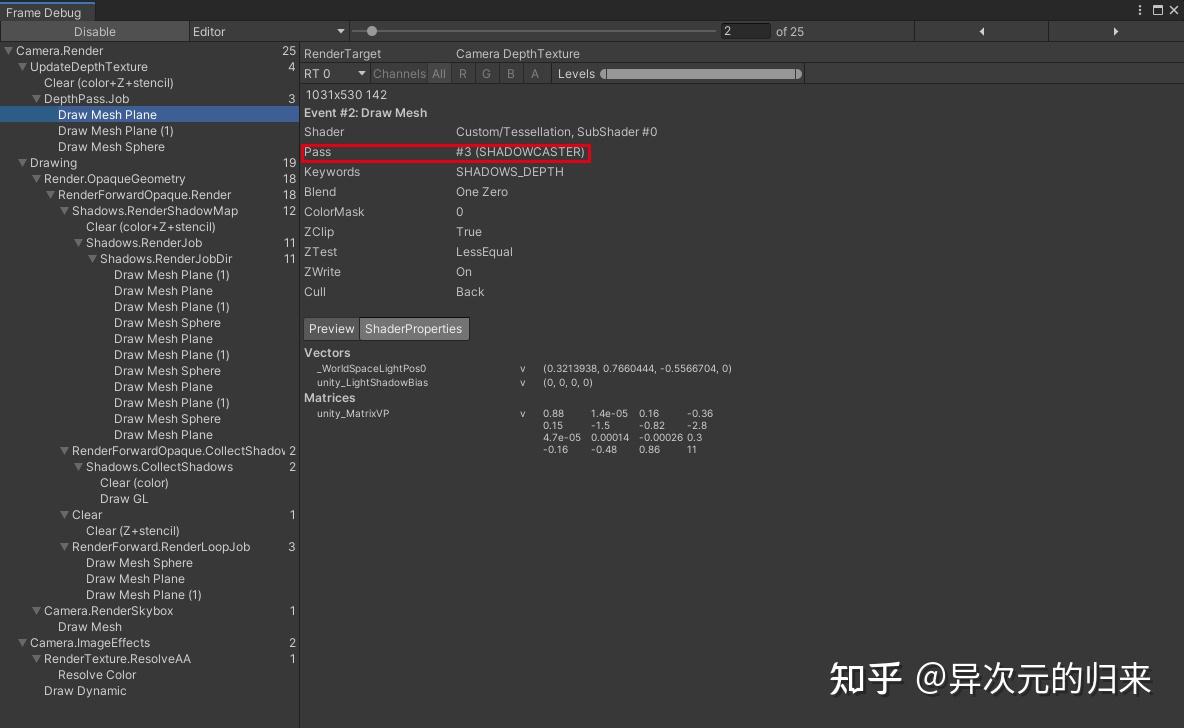Select the ShaderProperties tab
Viewport: 1184px width, 728px height.
click(414, 328)
